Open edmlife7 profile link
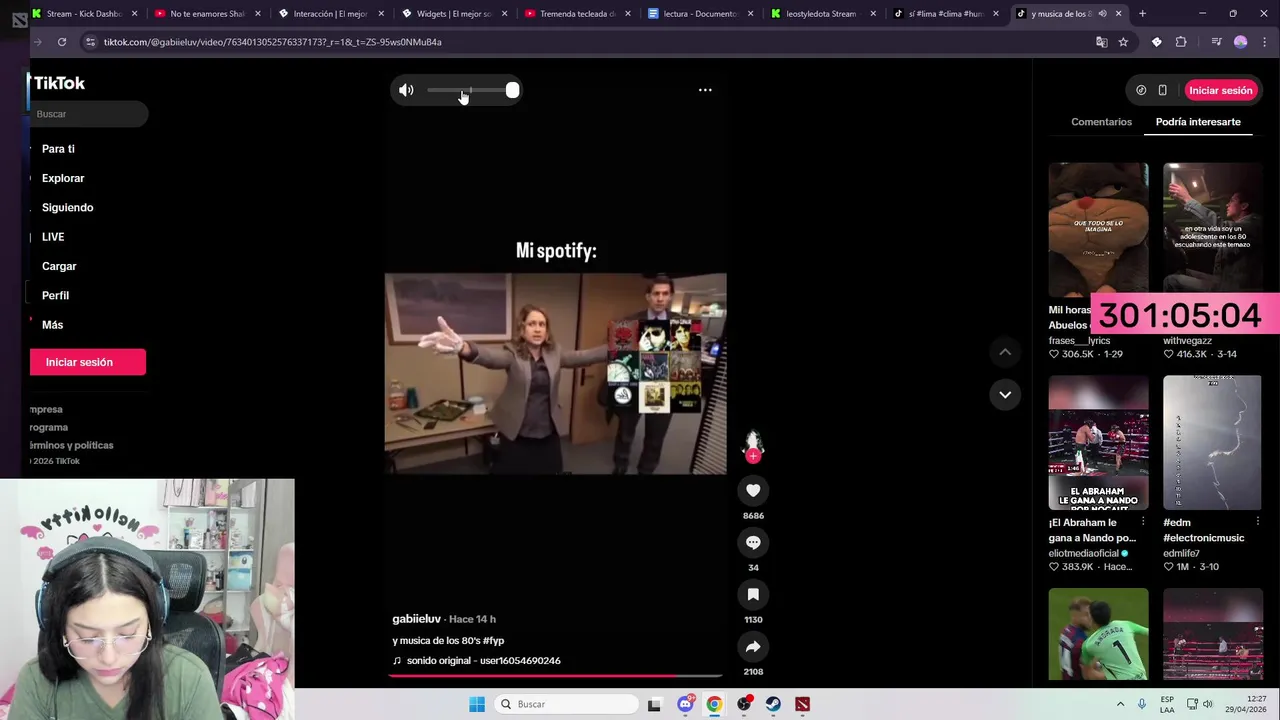Image resolution: width=1280 pixels, height=720 pixels. point(1181,553)
